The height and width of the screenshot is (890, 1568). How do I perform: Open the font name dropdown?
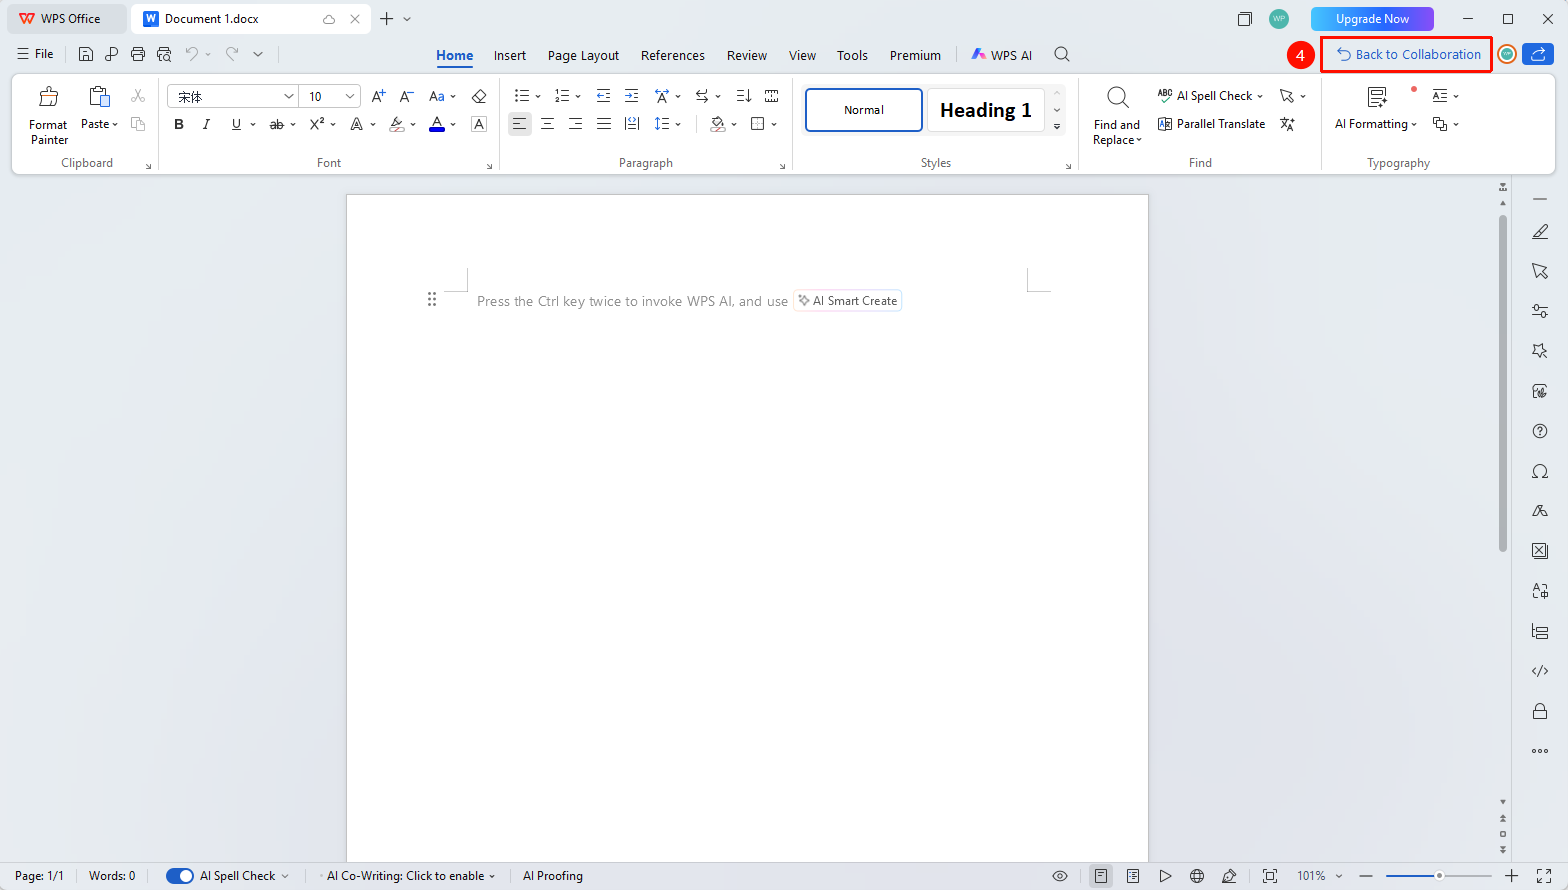point(289,96)
